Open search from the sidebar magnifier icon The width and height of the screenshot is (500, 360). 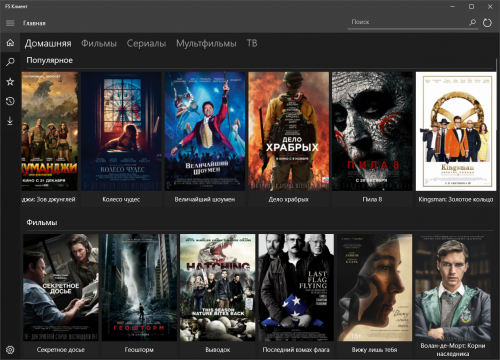point(10,62)
